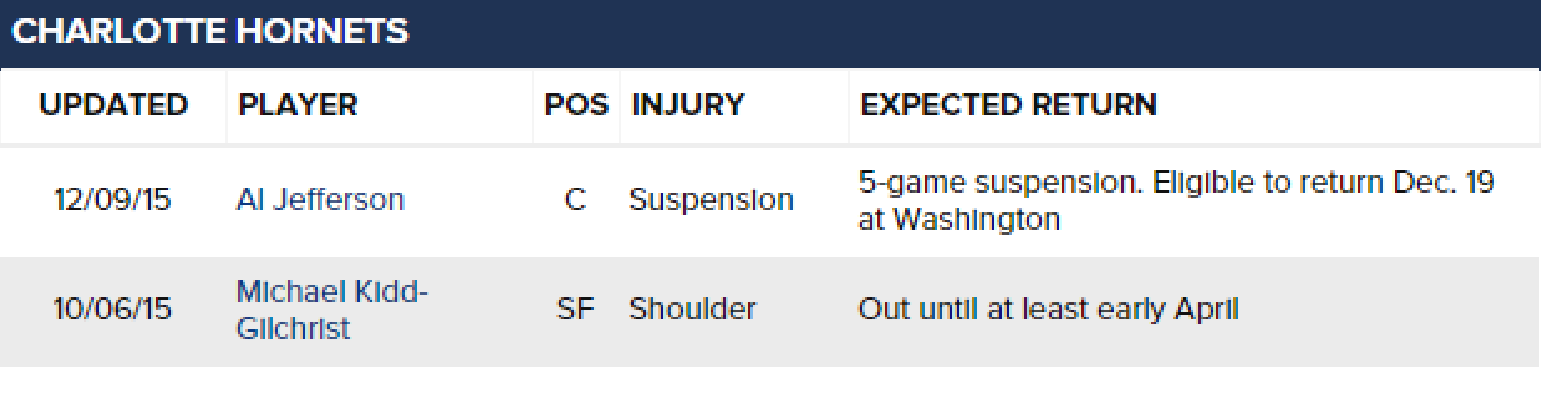Open the Al Jefferson player link
Screen dimensions: 1541x405
320,200
